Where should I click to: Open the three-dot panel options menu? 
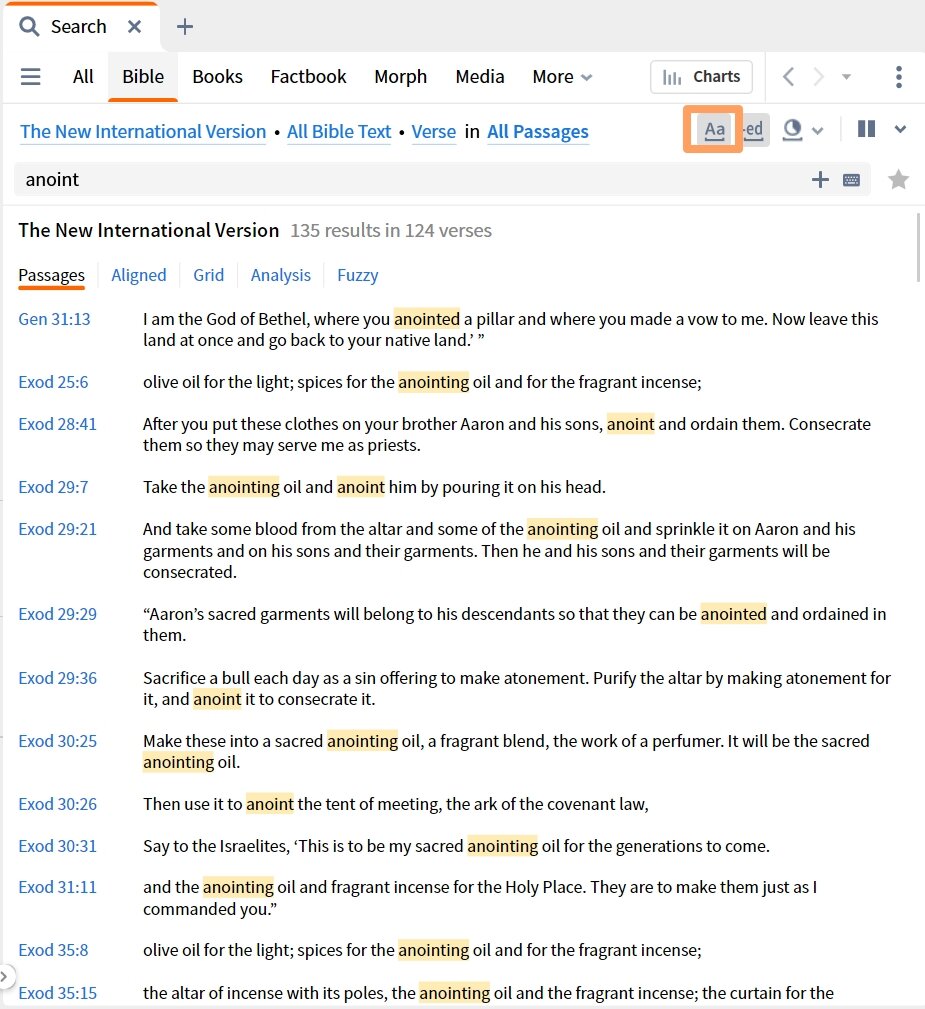click(899, 77)
